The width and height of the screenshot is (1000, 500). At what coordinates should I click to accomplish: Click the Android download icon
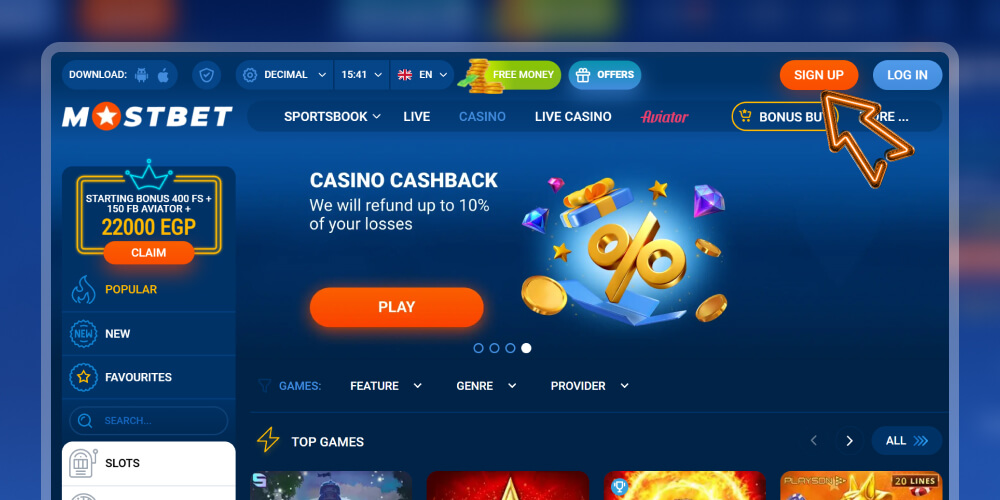click(x=142, y=75)
